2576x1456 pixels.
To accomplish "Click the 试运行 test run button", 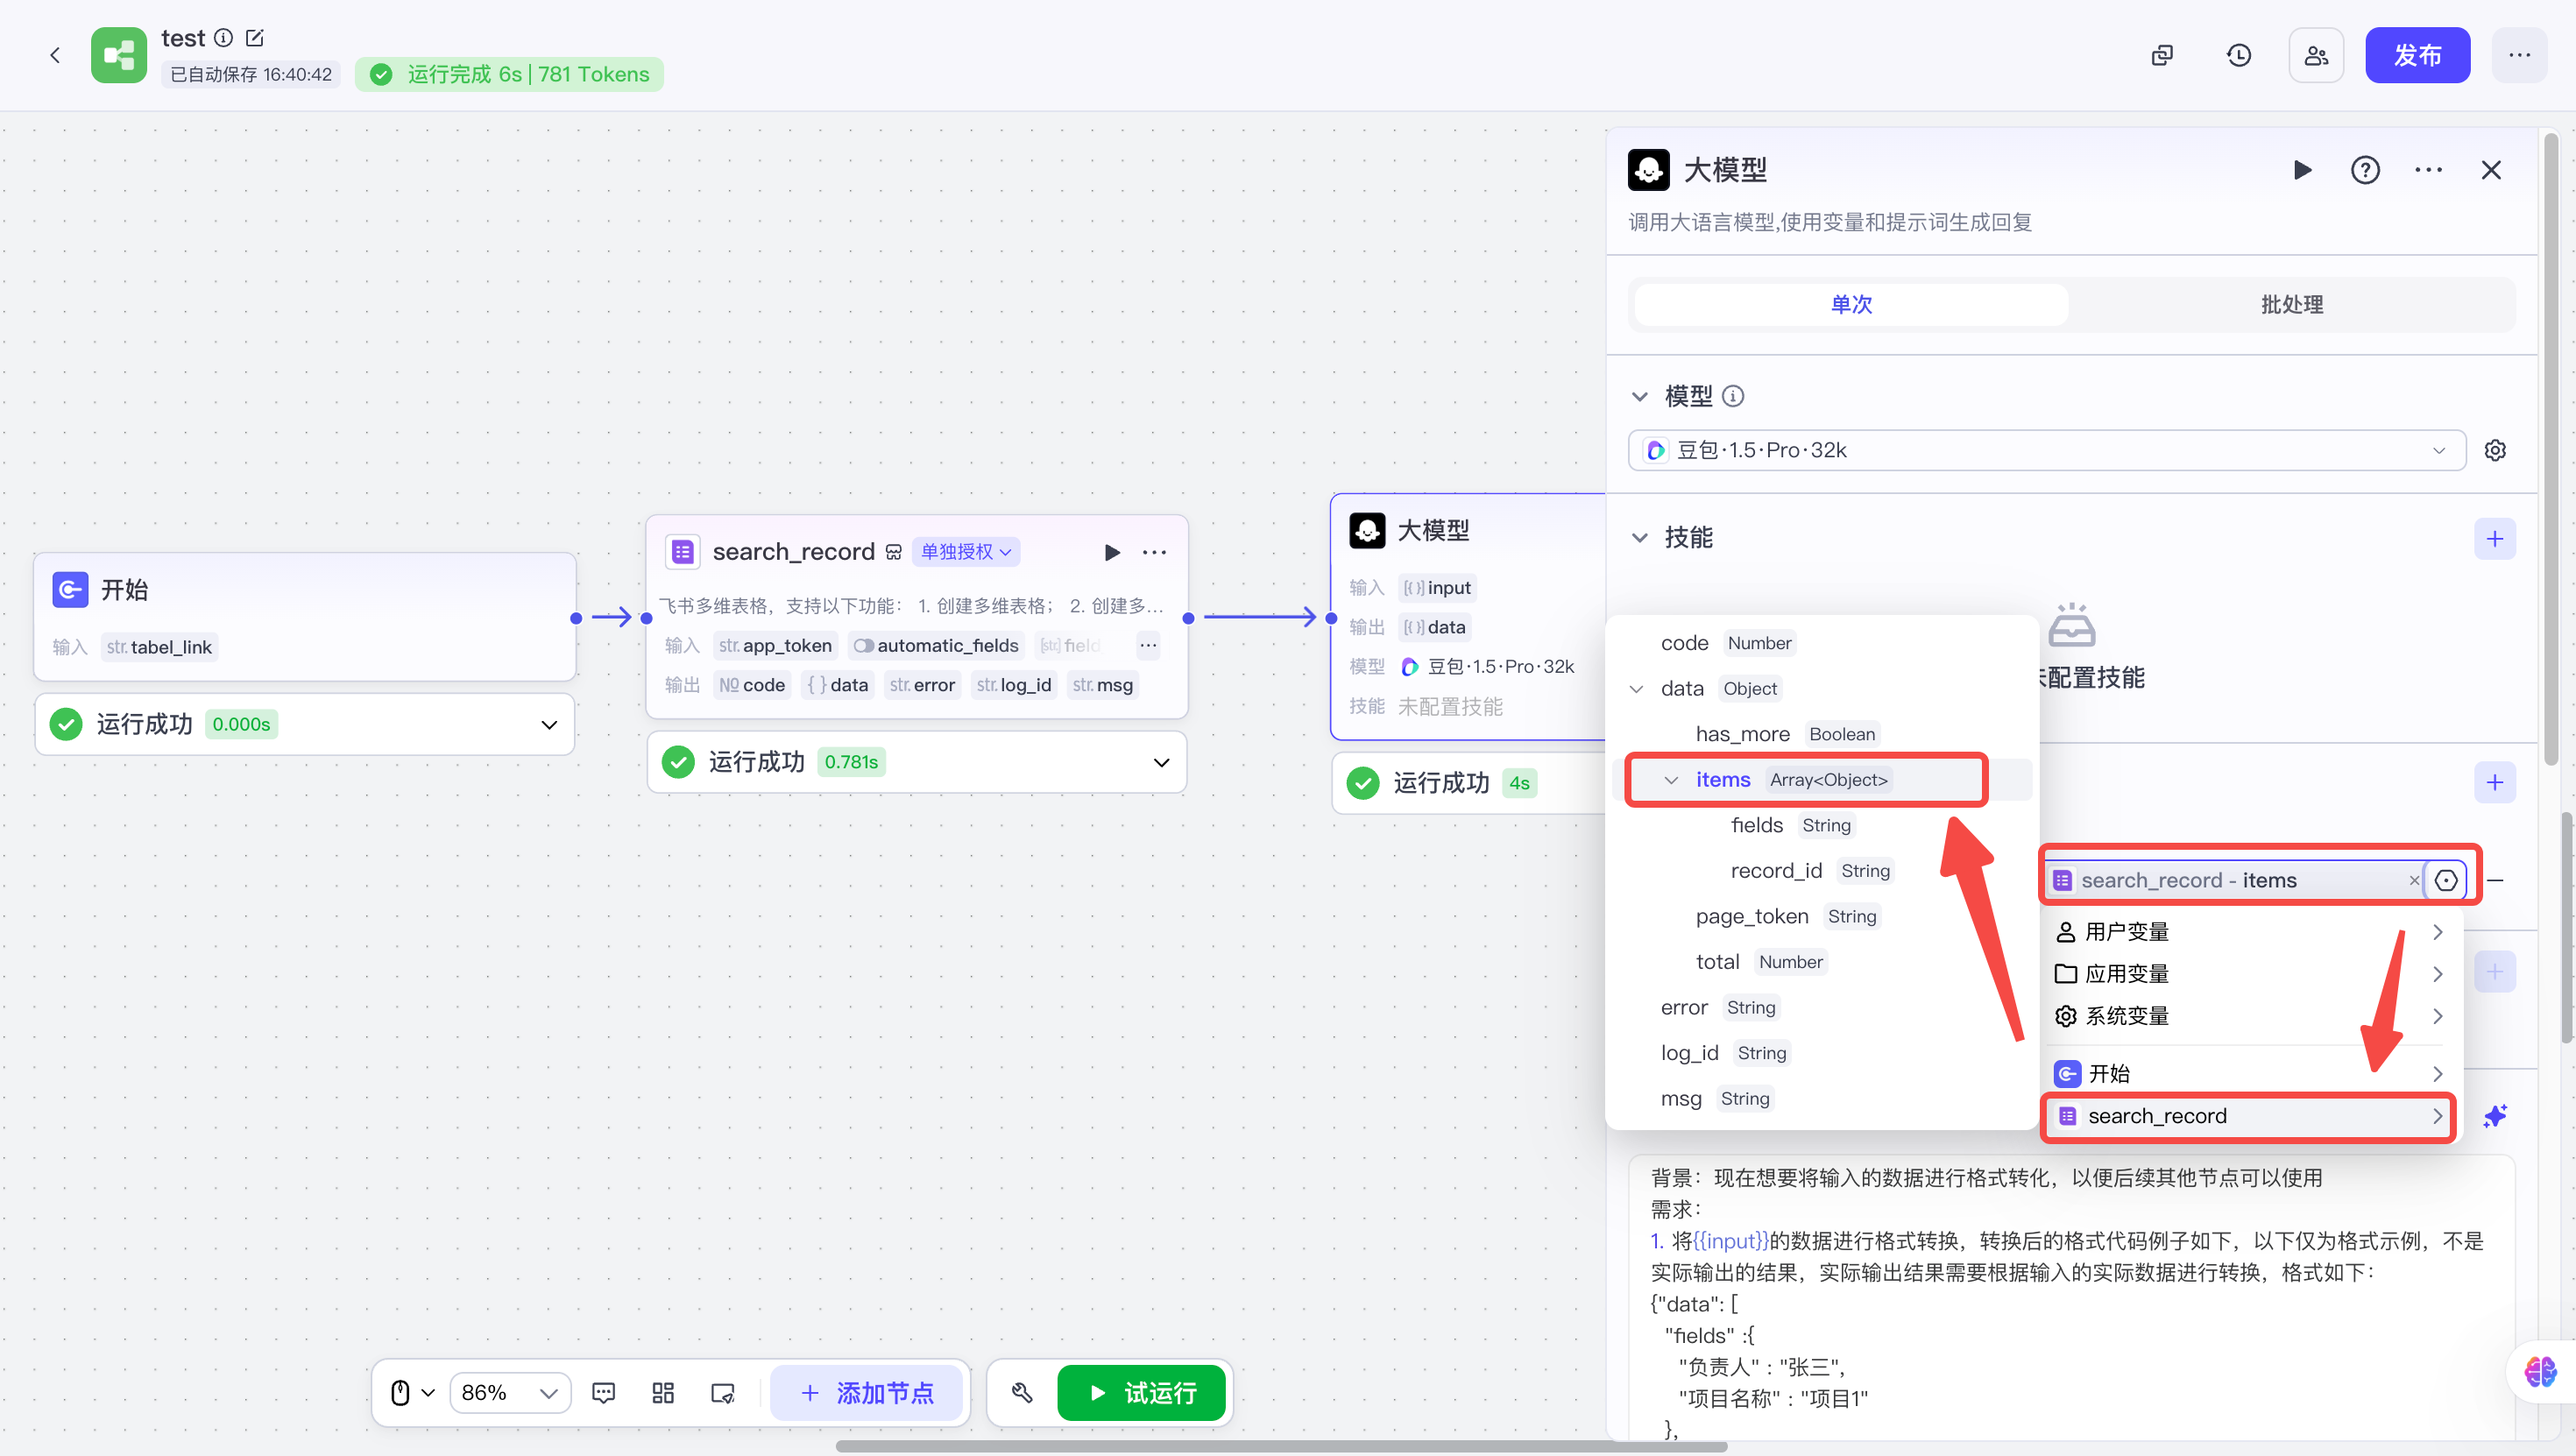I will pos(1141,1392).
